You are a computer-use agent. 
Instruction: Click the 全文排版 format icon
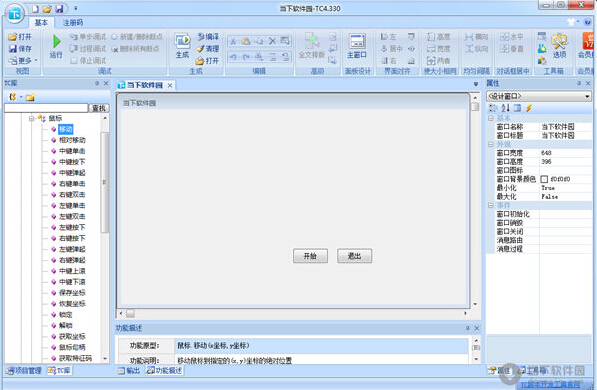[312, 40]
